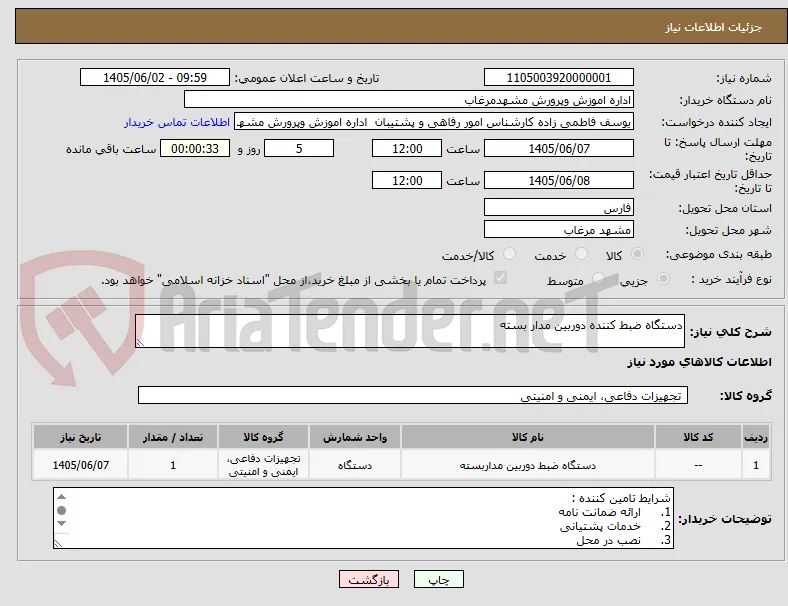Click the unit cell دستگاه in table row
Viewport: 788px width, 606px height.
355,465
